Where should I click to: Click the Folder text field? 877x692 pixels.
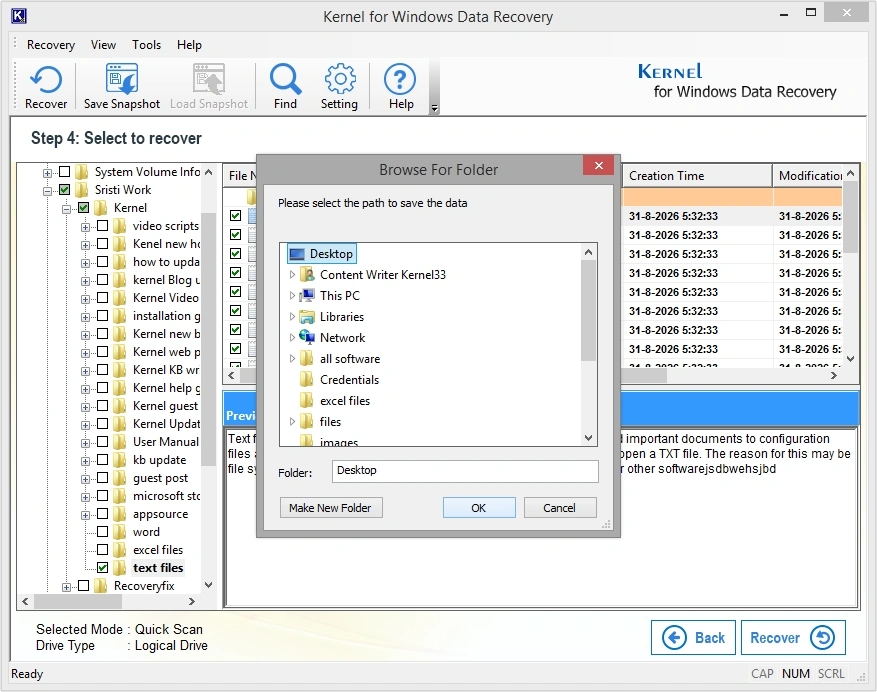(465, 471)
